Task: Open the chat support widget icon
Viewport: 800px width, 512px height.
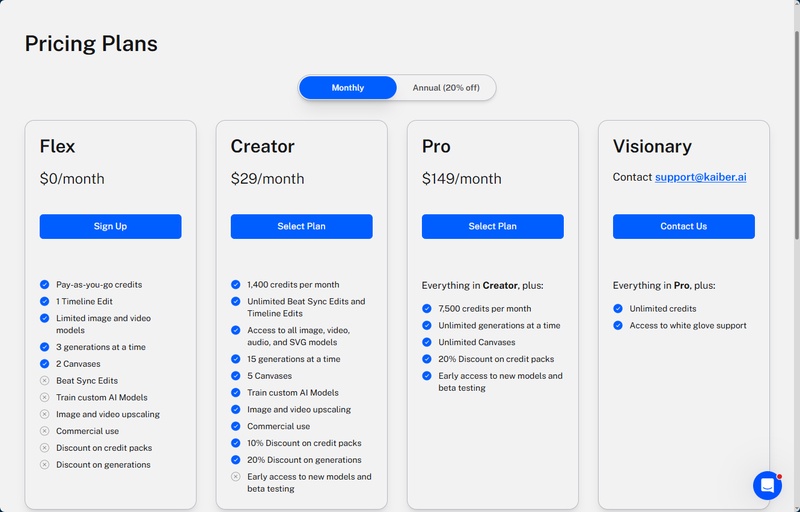Action: pyautogui.click(x=767, y=485)
